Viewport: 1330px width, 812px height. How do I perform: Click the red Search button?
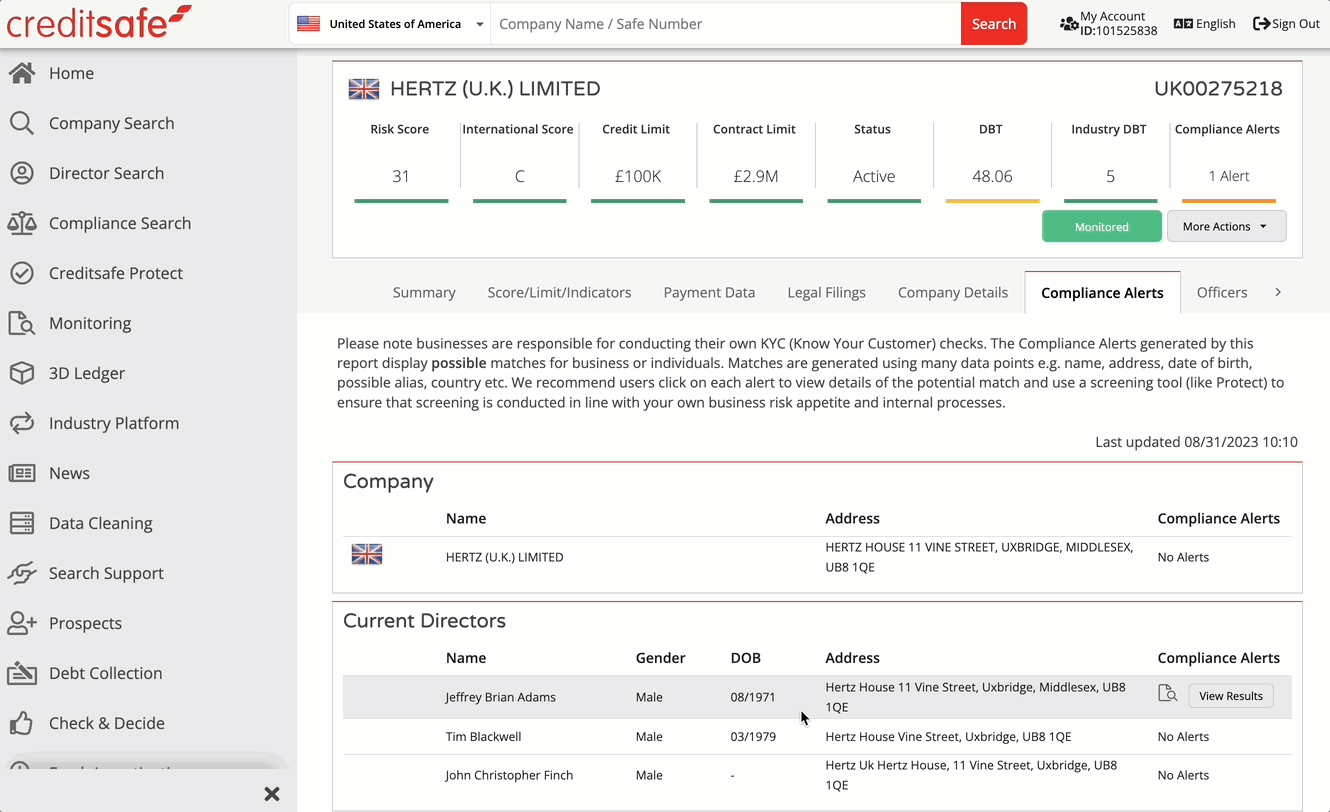(x=994, y=24)
